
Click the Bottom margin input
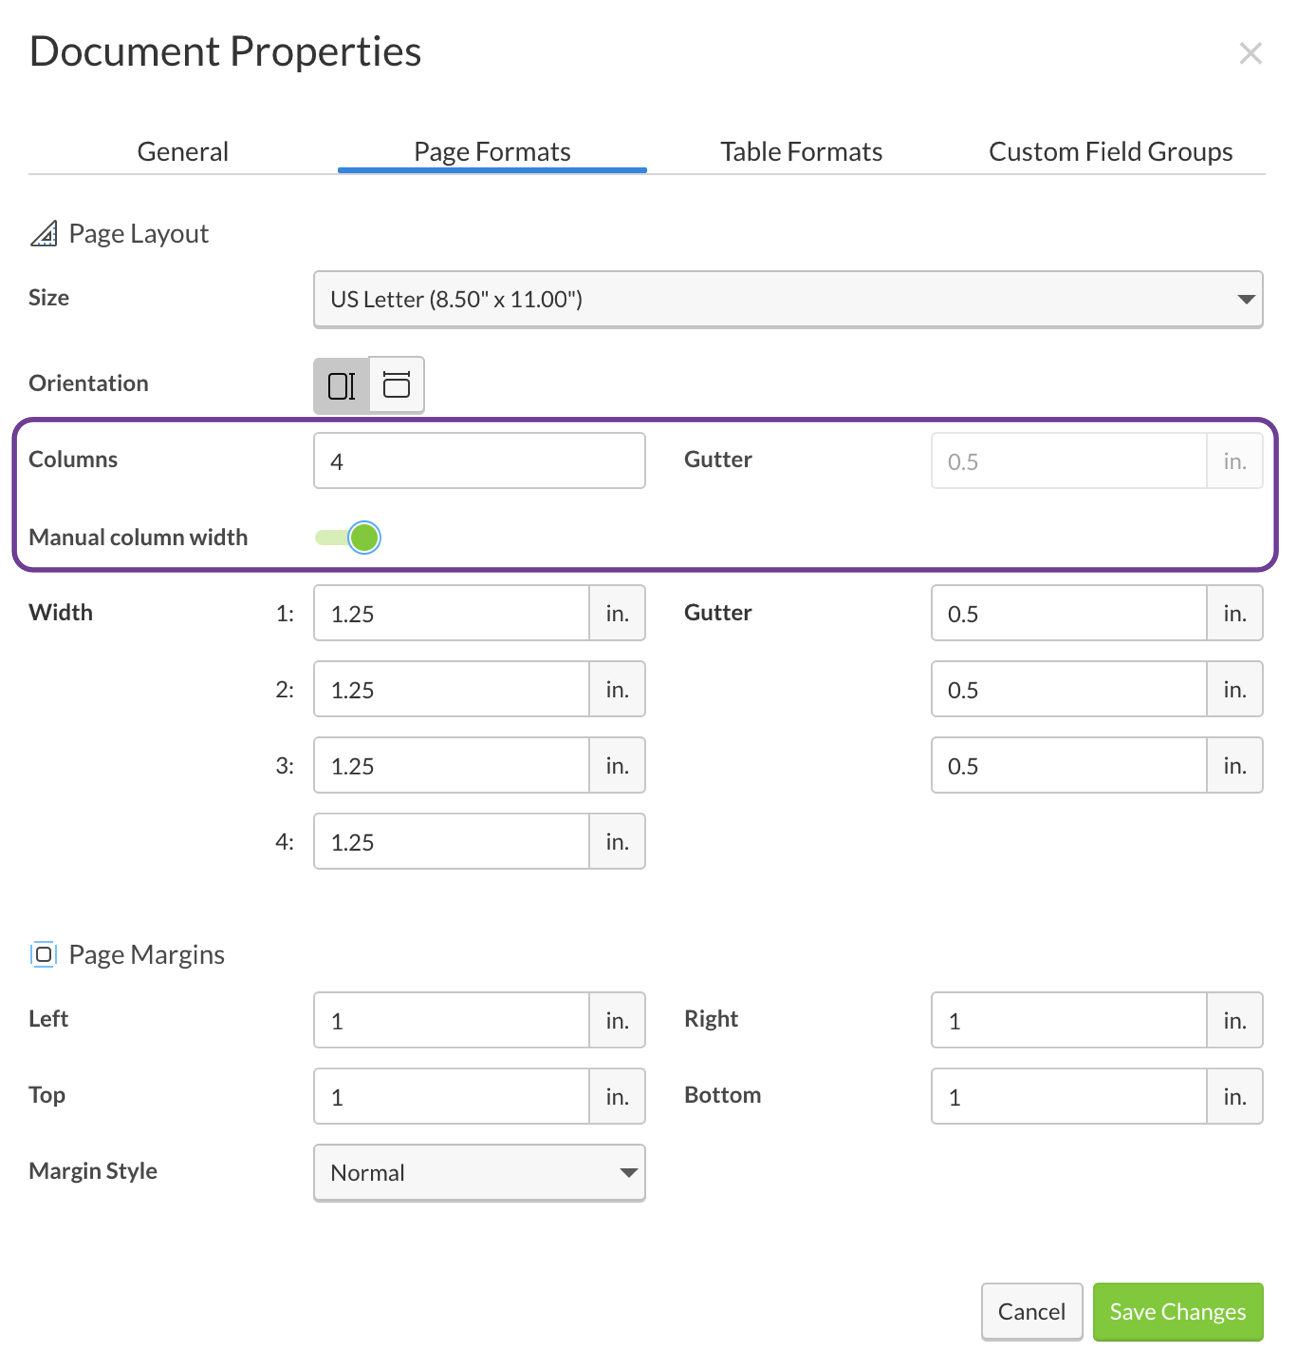tap(1068, 1096)
